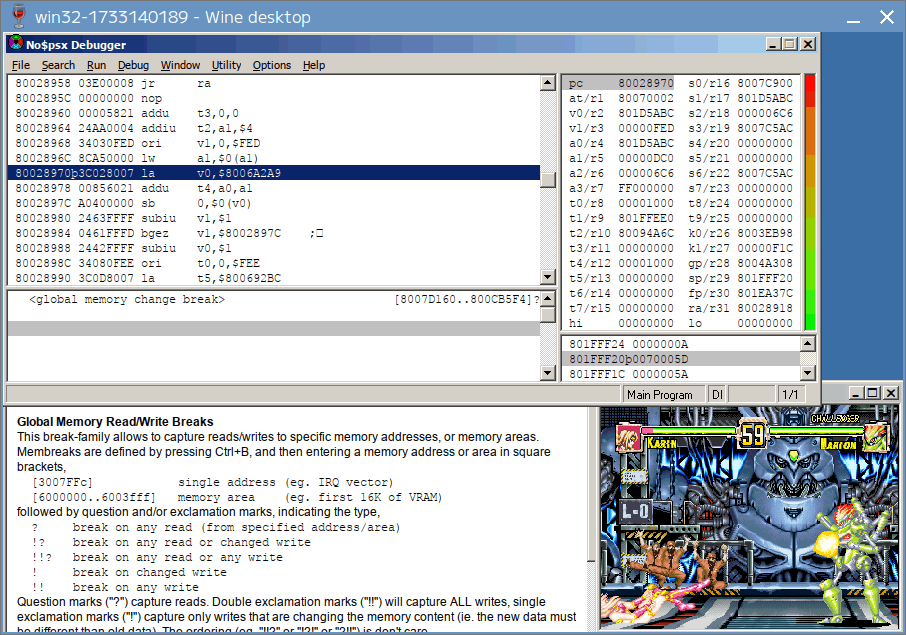Image resolution: width=906 pixels, height=635 pixels.
Task: Open the Window menu
Action: (x=180, y=65)
